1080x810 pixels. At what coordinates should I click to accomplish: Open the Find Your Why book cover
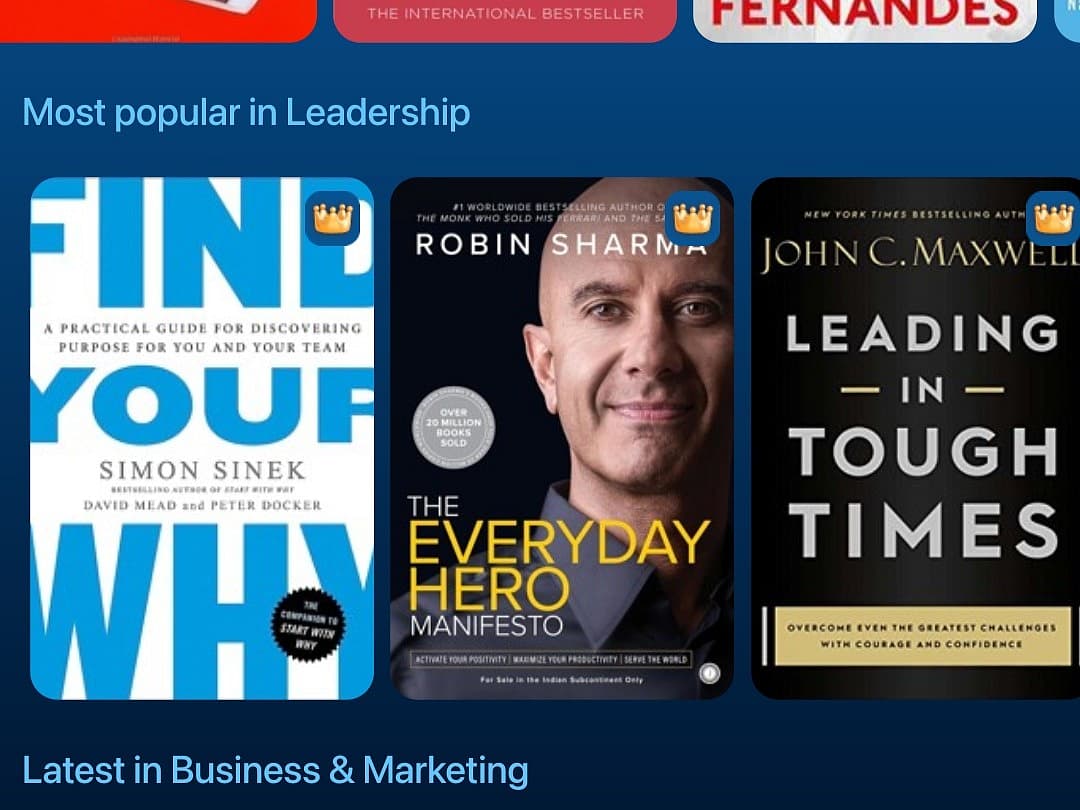202,438
